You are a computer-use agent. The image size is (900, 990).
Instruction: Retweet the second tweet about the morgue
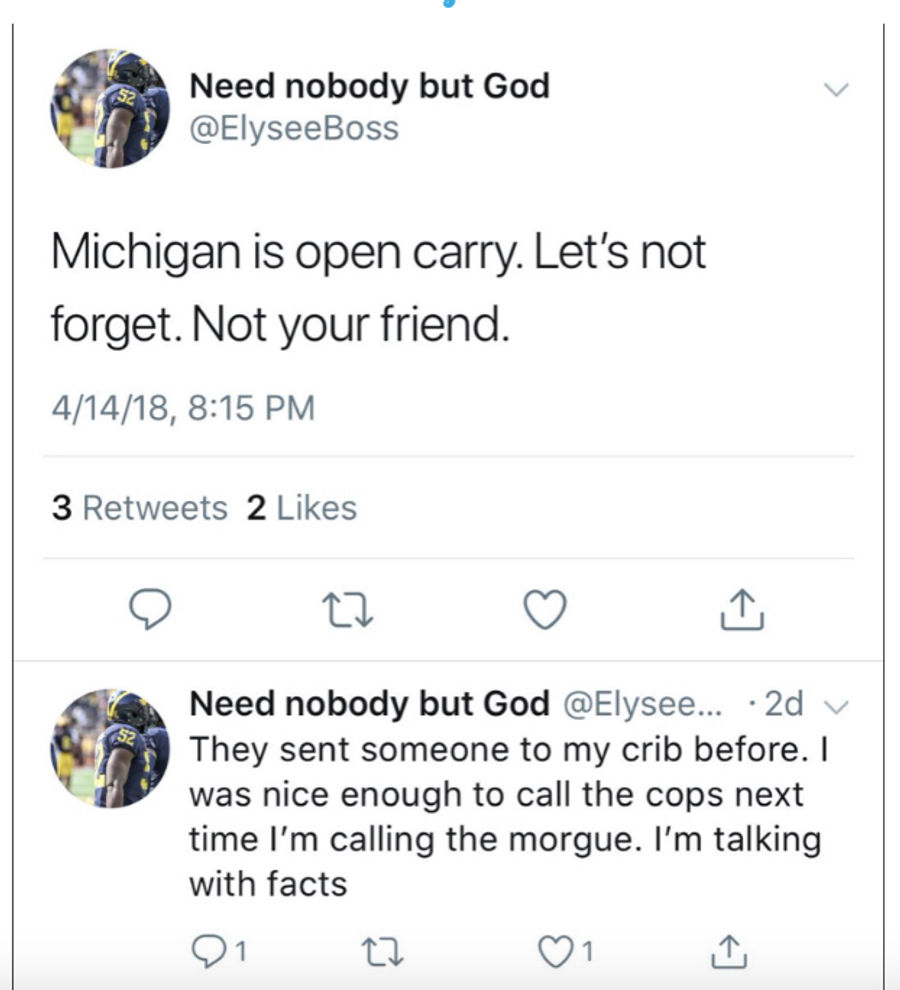[x=382, y=951]
